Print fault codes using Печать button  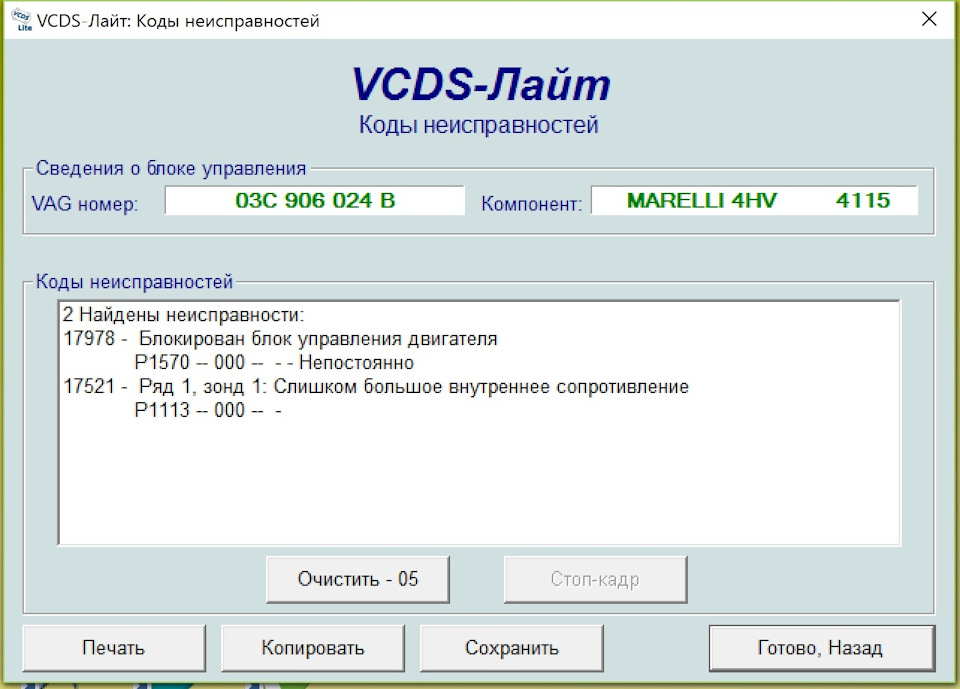point(112,647)
